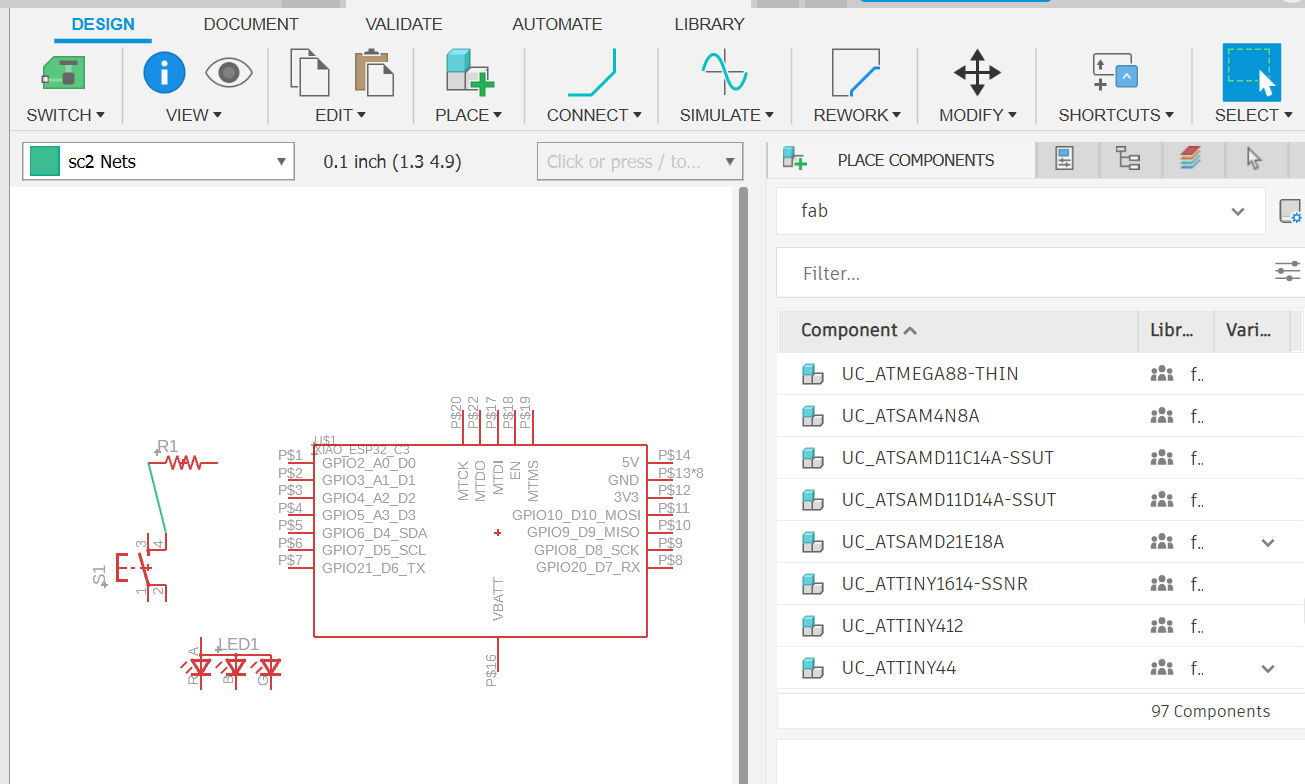Screen dimensions: 1305x784
Task: Switch to the VALIDATE ribbon tab
Action: point(403,24)
